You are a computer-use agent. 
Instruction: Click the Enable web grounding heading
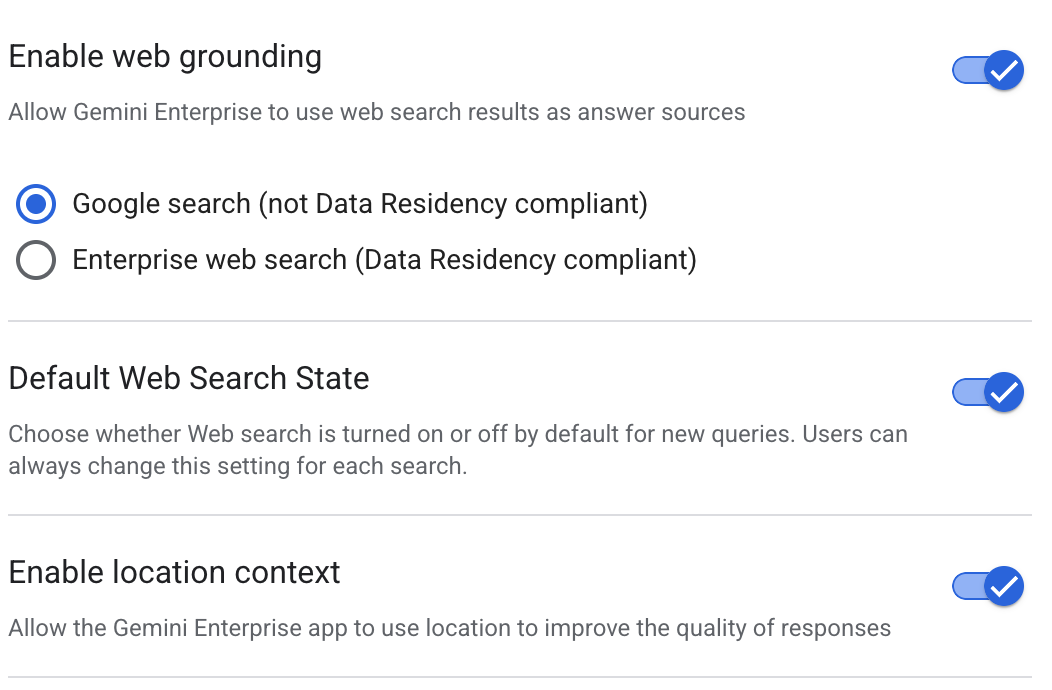(x=164, y=57)
